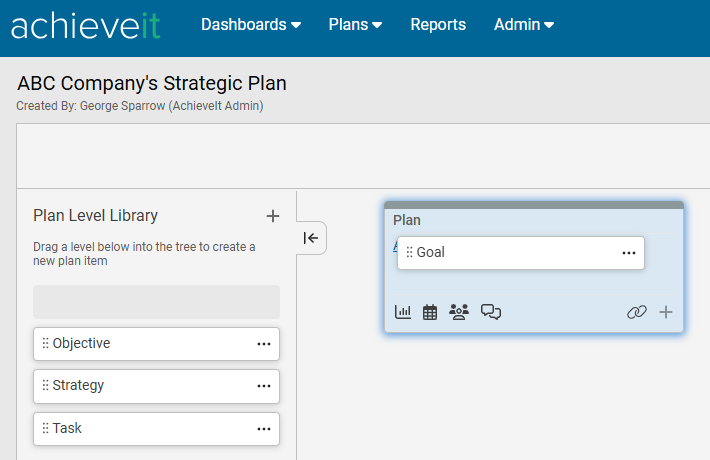Go to Reports in the top navigation
This screenshot has height=460, width=710.
(438, 25)
